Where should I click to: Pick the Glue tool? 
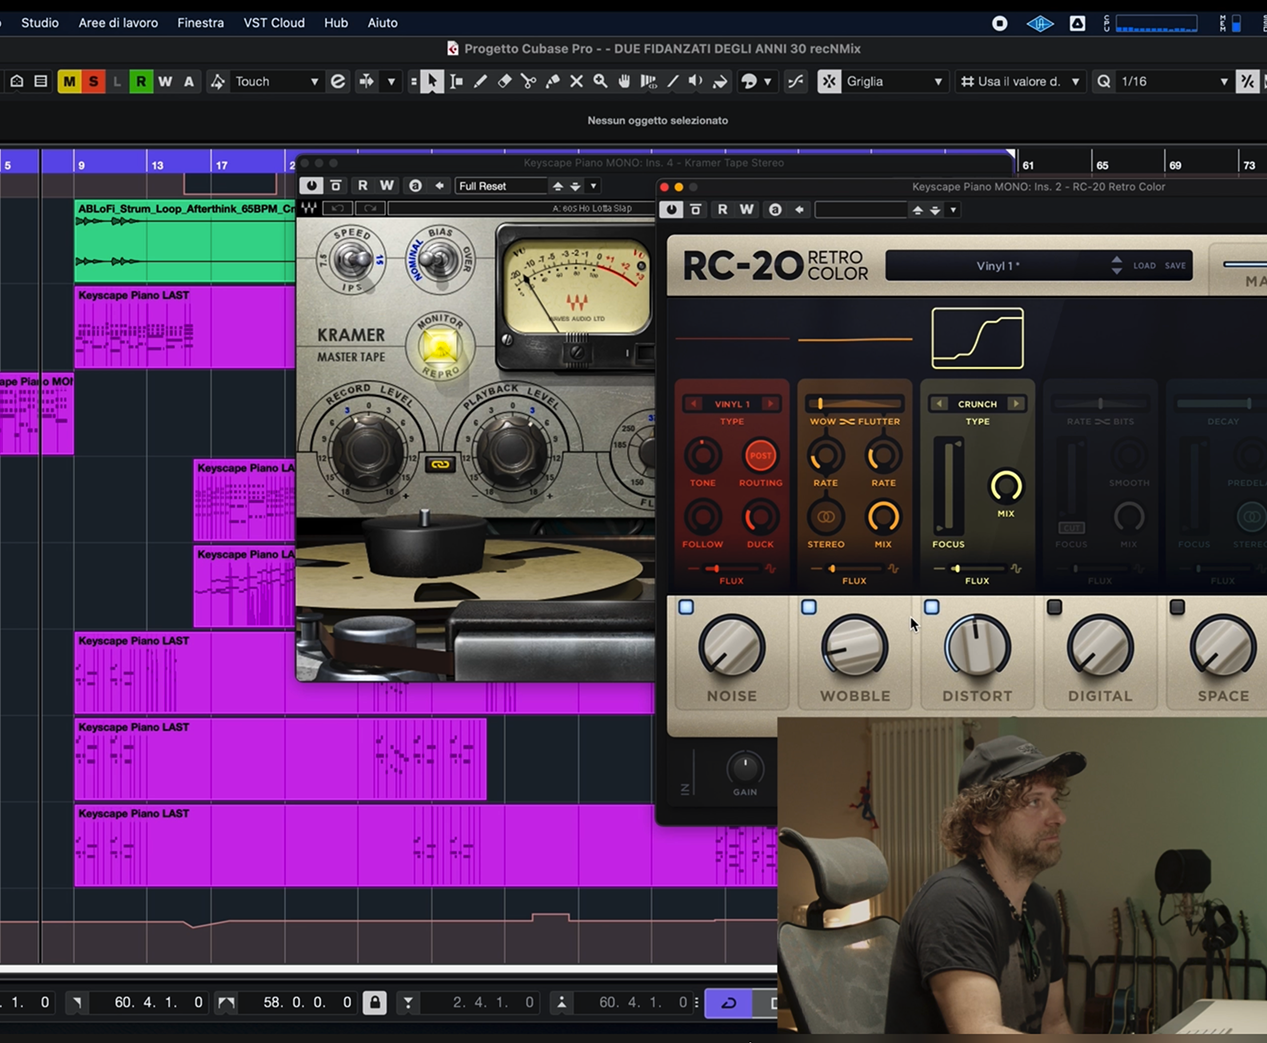click(x=552, y=82)
